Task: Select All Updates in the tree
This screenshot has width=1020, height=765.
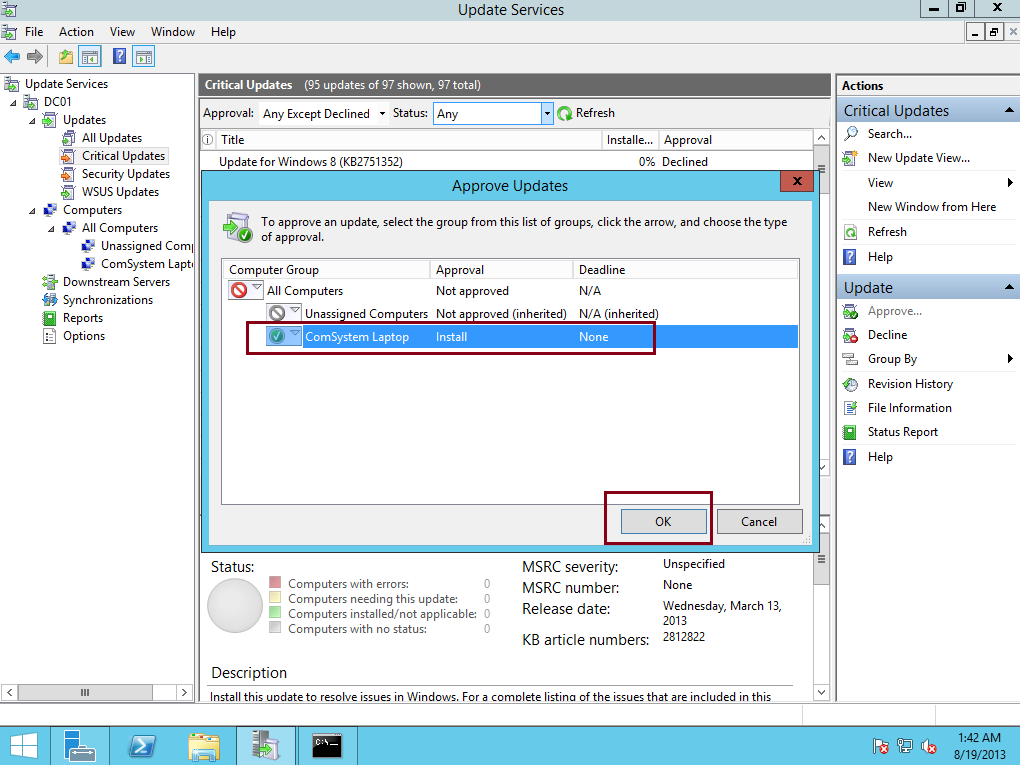Action: (112, 138)
